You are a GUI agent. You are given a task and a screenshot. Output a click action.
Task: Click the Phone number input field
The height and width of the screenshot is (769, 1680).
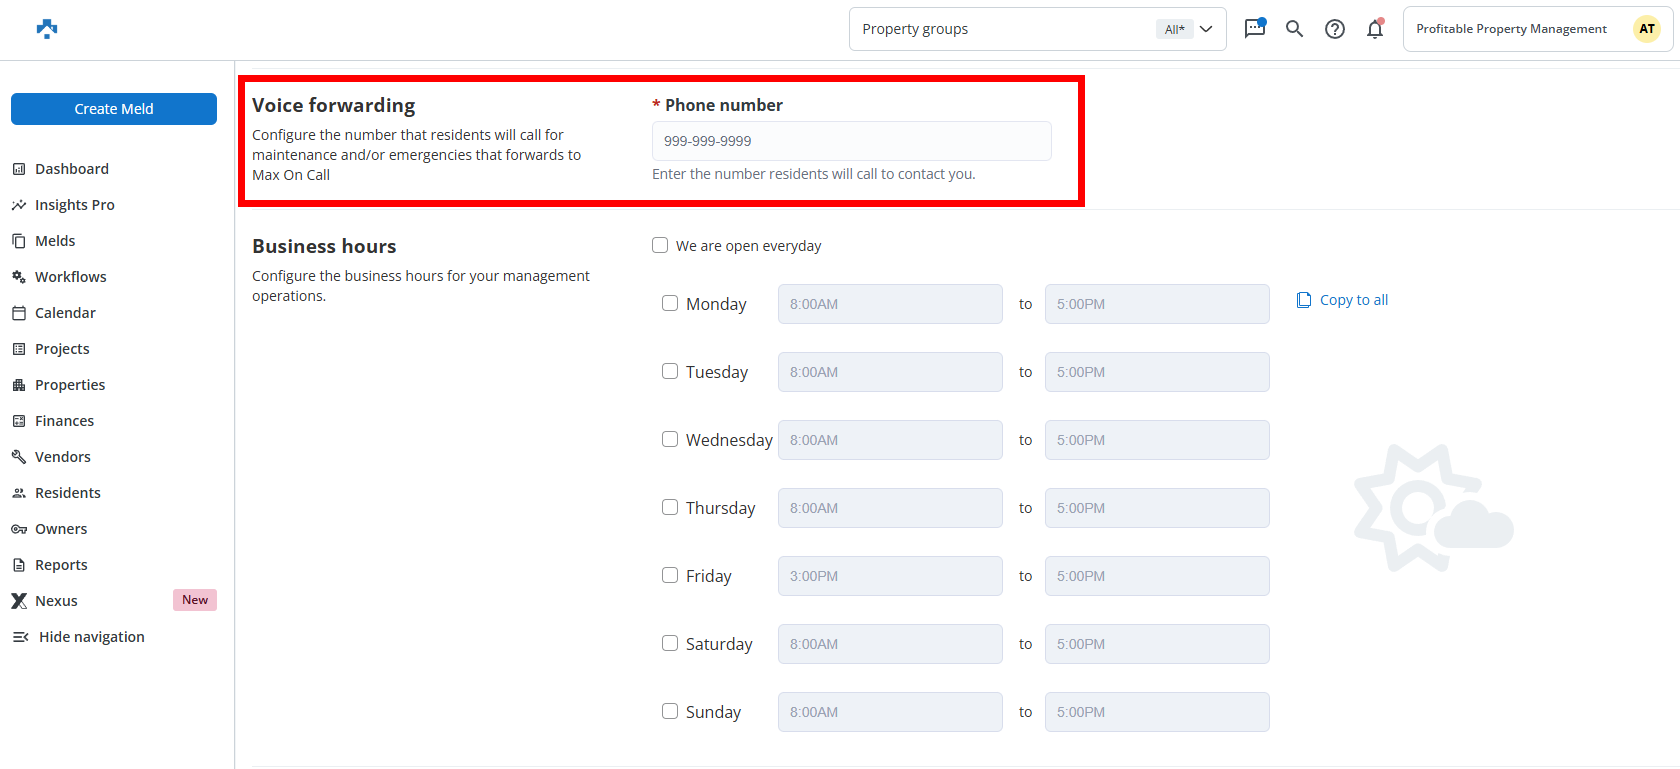(851, 141)
